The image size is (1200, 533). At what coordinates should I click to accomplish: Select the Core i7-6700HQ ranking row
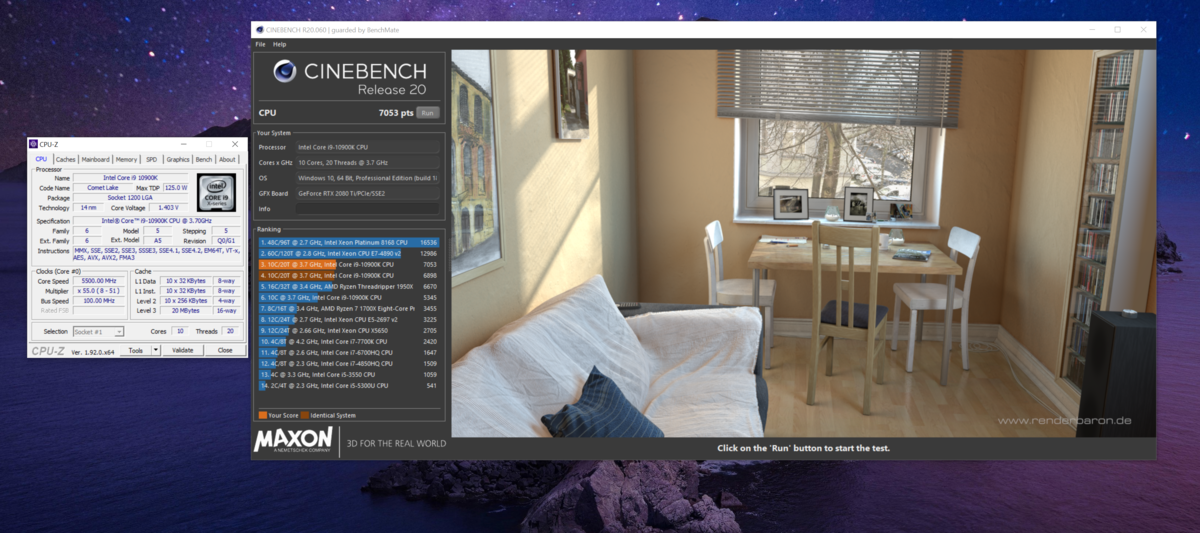[x=348, y=352]
